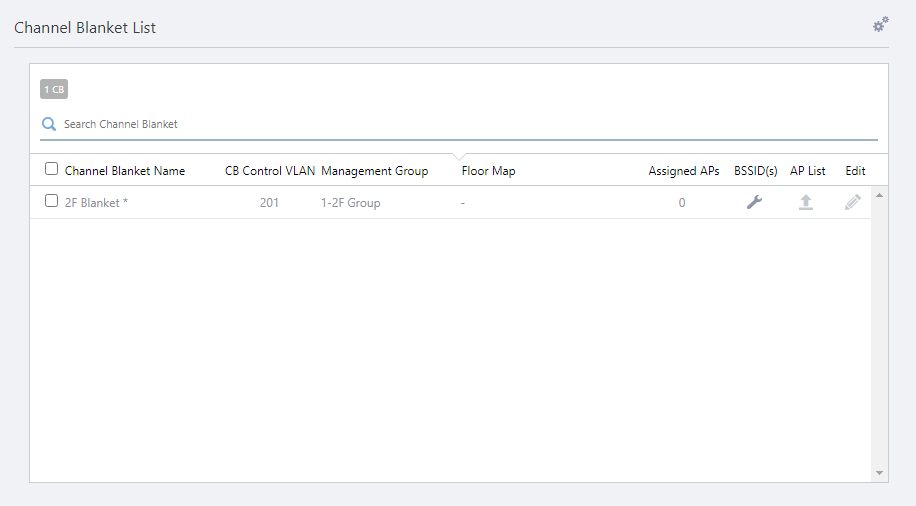Click the scrollbar up arrow
The height and width of the screenshot is (506, 916).
tap(880, 195)
